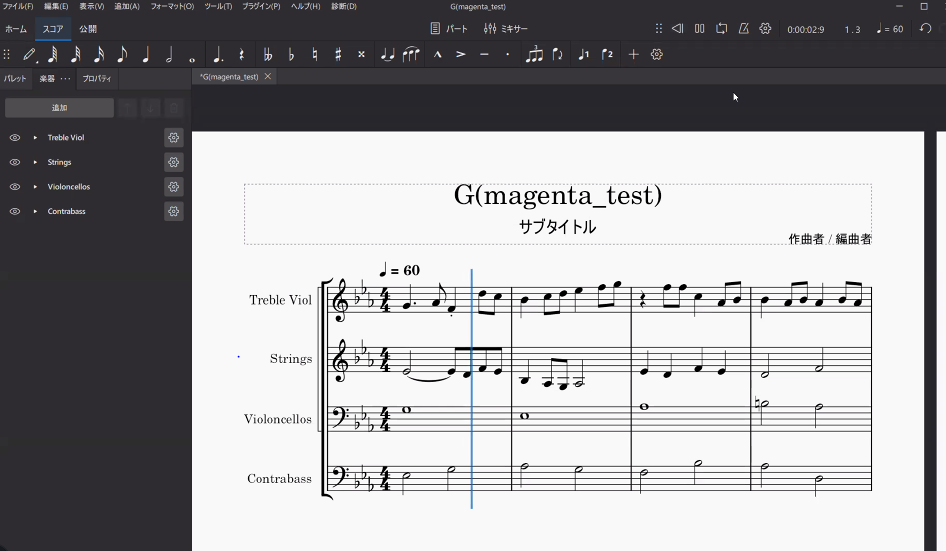
Task: Open note input toolbar settings gear
Action: click(657, 55)
